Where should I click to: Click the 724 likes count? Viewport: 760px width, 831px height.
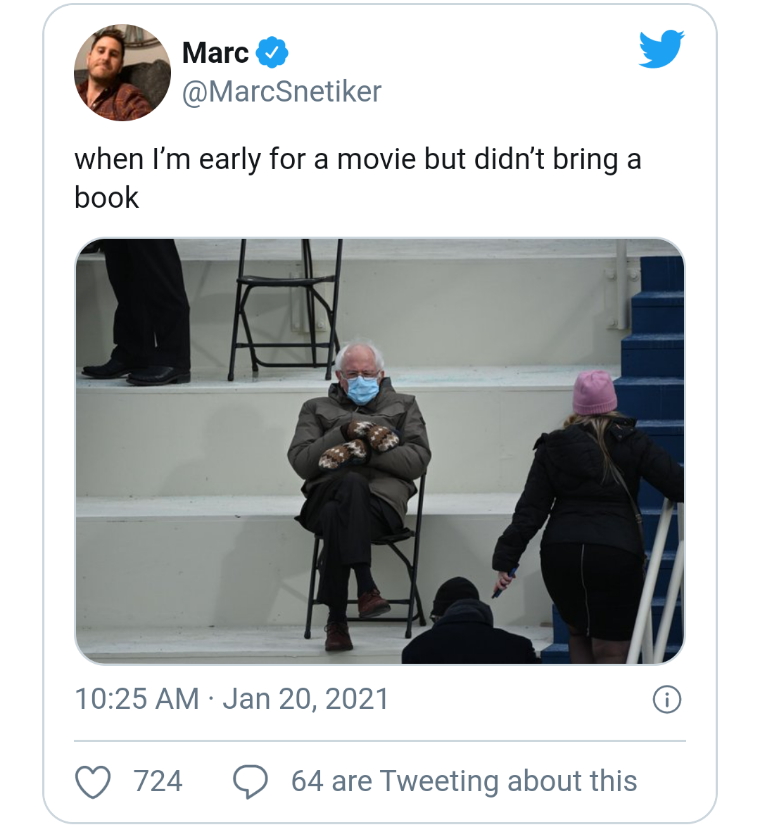click(x=158, y=780)
